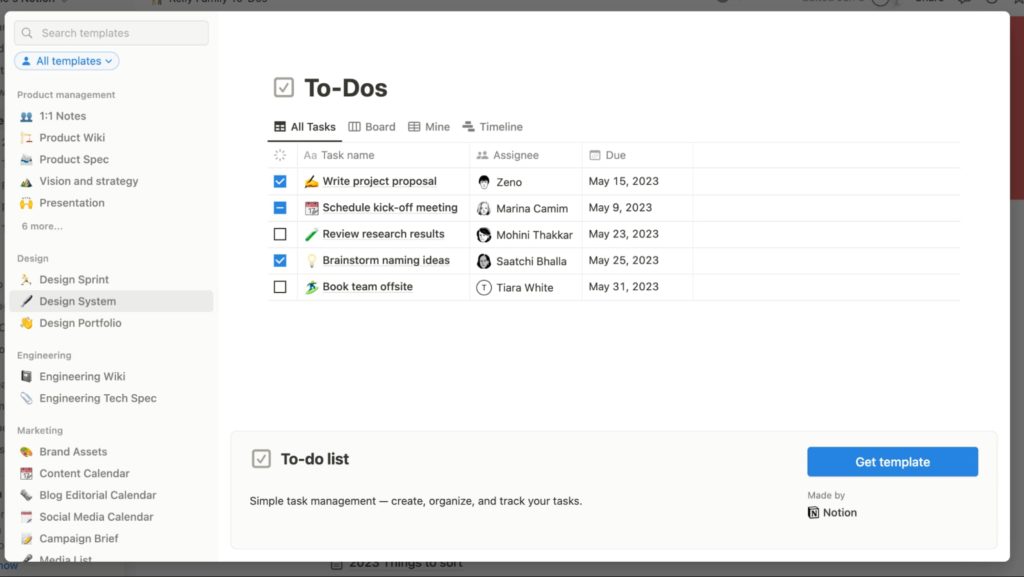Open the Brainstorm naming ideas task

tap(386, 260)
